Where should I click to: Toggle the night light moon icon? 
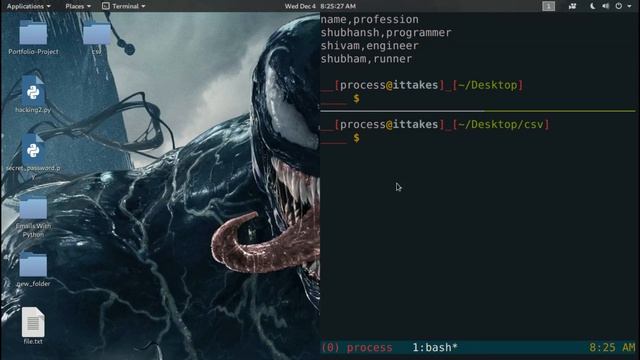click(x=592, y=6)
